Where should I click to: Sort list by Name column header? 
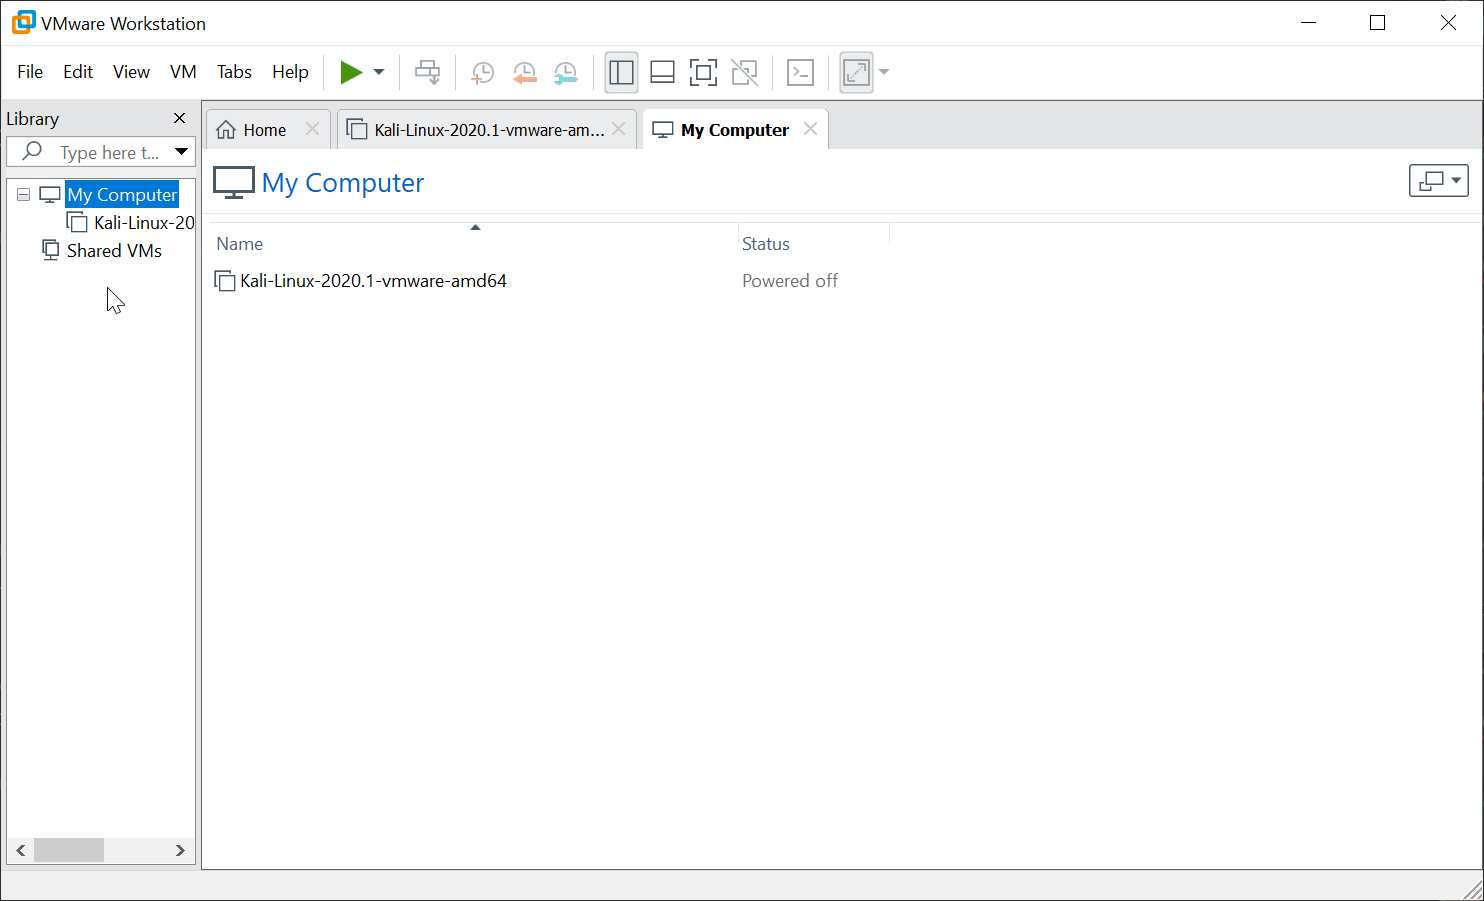point(240,244)
